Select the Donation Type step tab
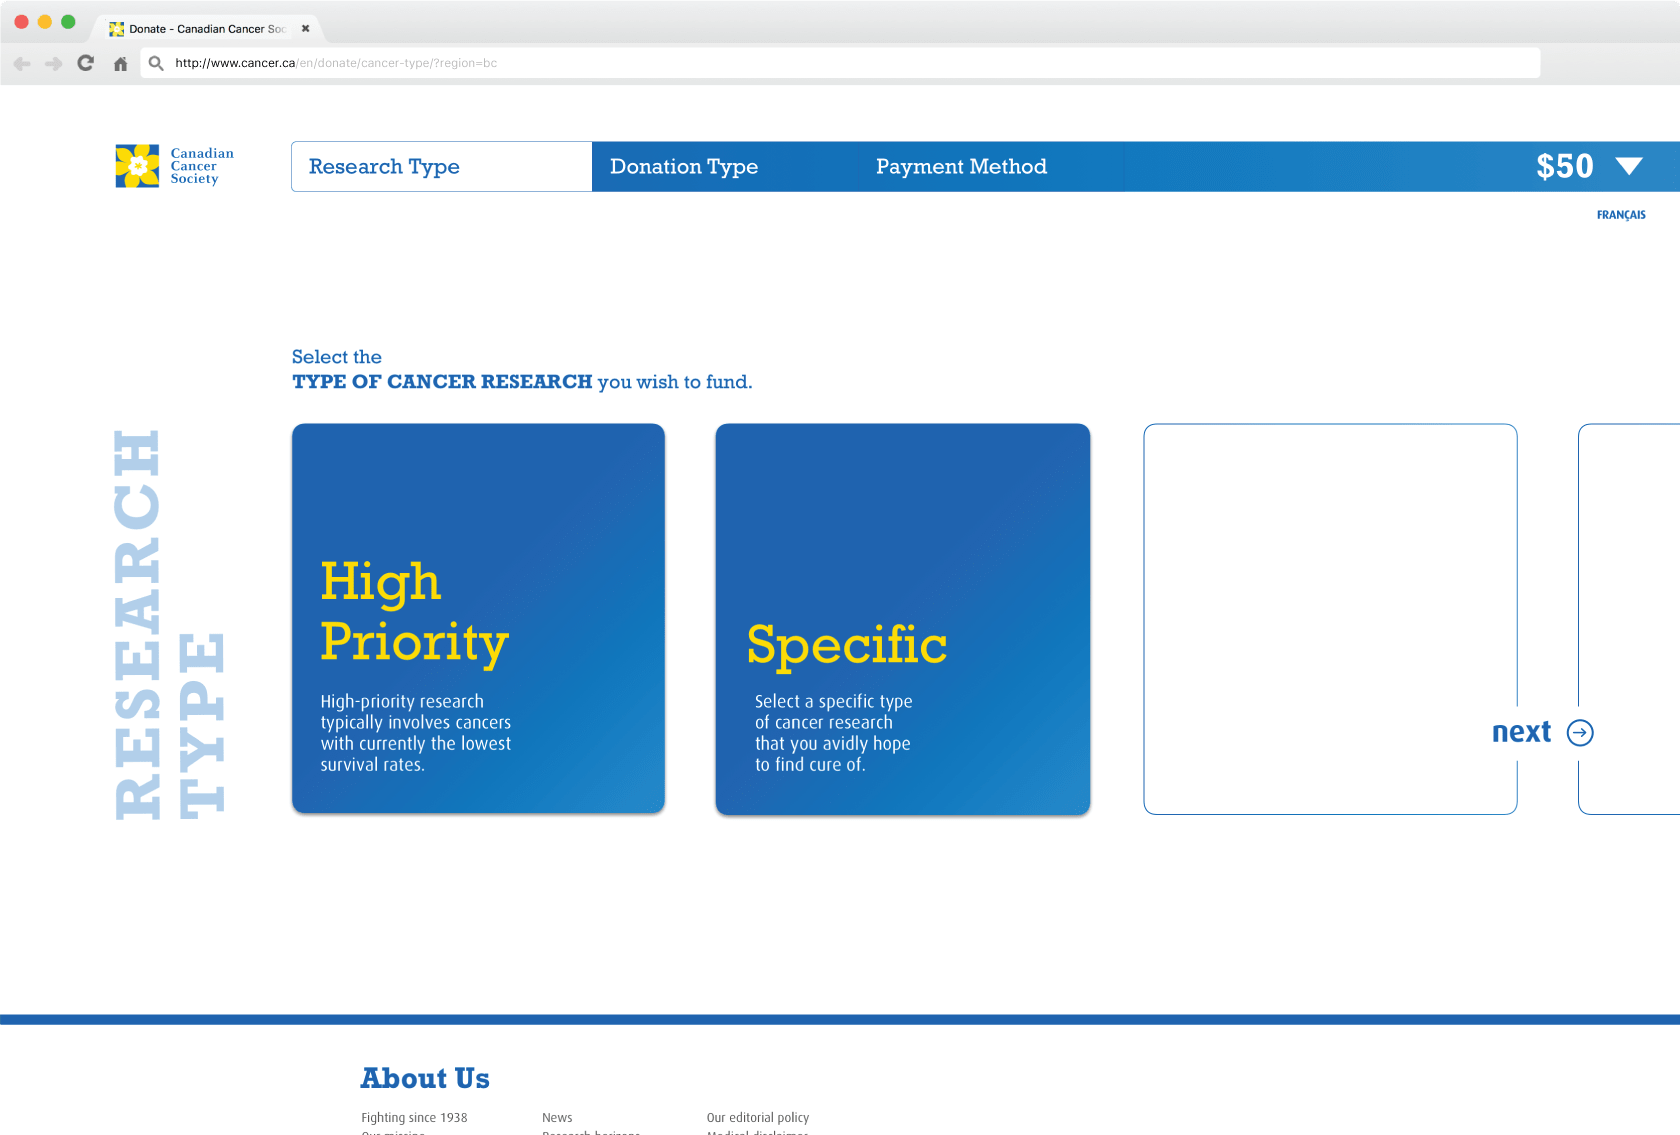The width and height of the screenshot is (1680, 1135). [x=684, y=167]
